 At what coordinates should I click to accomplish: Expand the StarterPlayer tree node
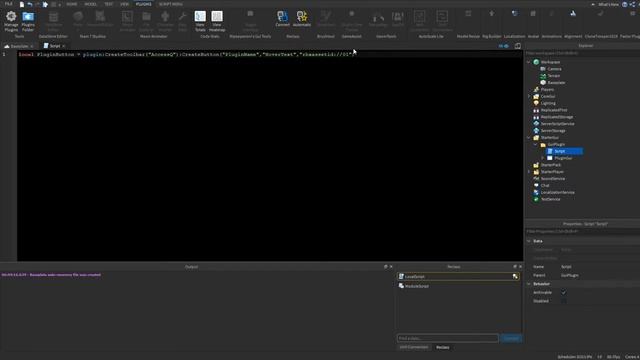point(529,172)
